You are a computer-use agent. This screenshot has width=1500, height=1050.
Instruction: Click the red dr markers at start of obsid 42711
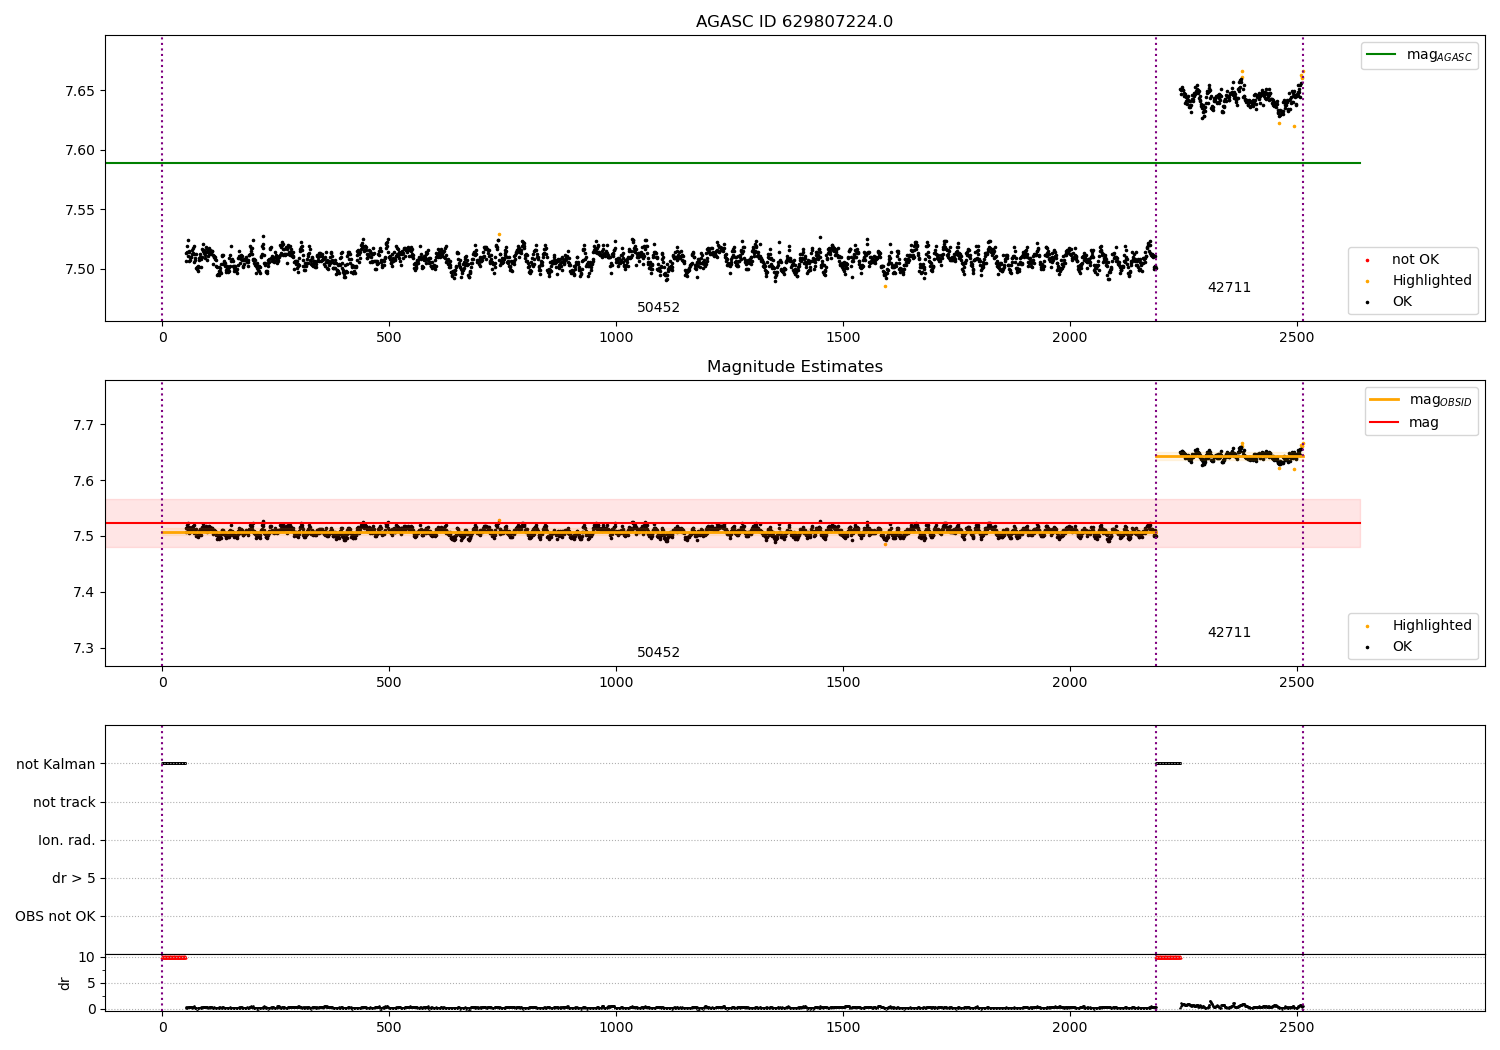pos(1168,958)
